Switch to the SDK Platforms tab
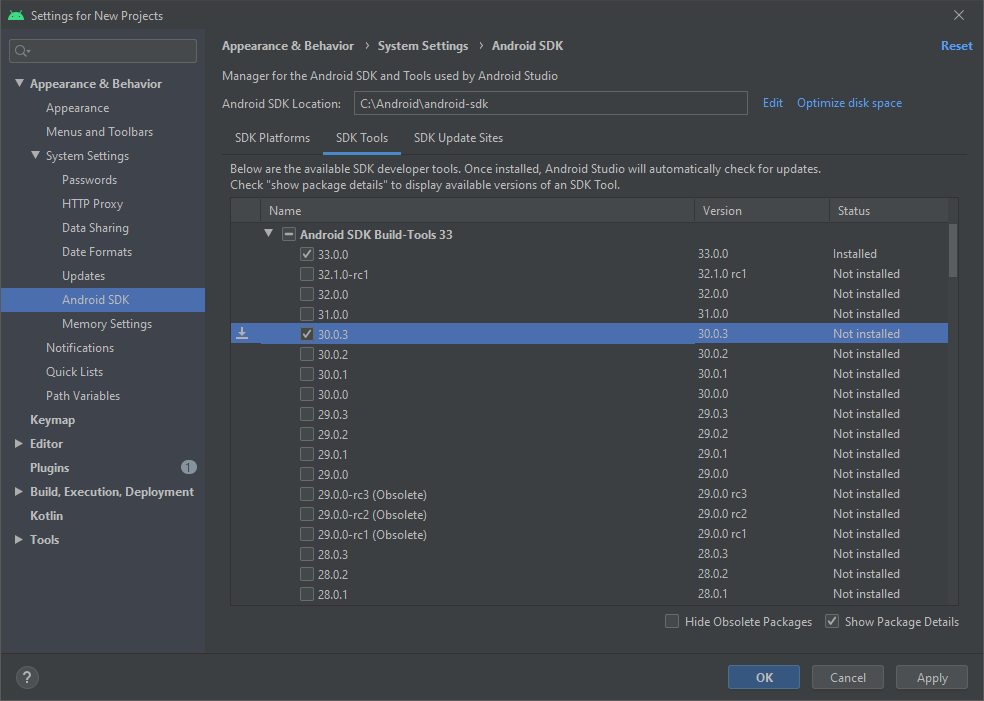This screenshot has width=984, height=701. coord(272,138)
